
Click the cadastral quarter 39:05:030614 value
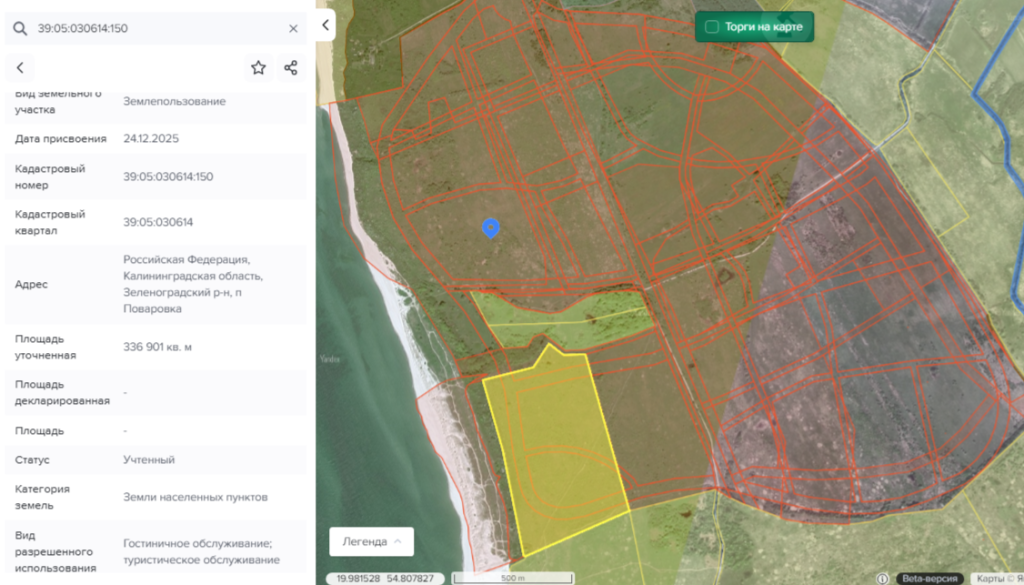(158, 222)
